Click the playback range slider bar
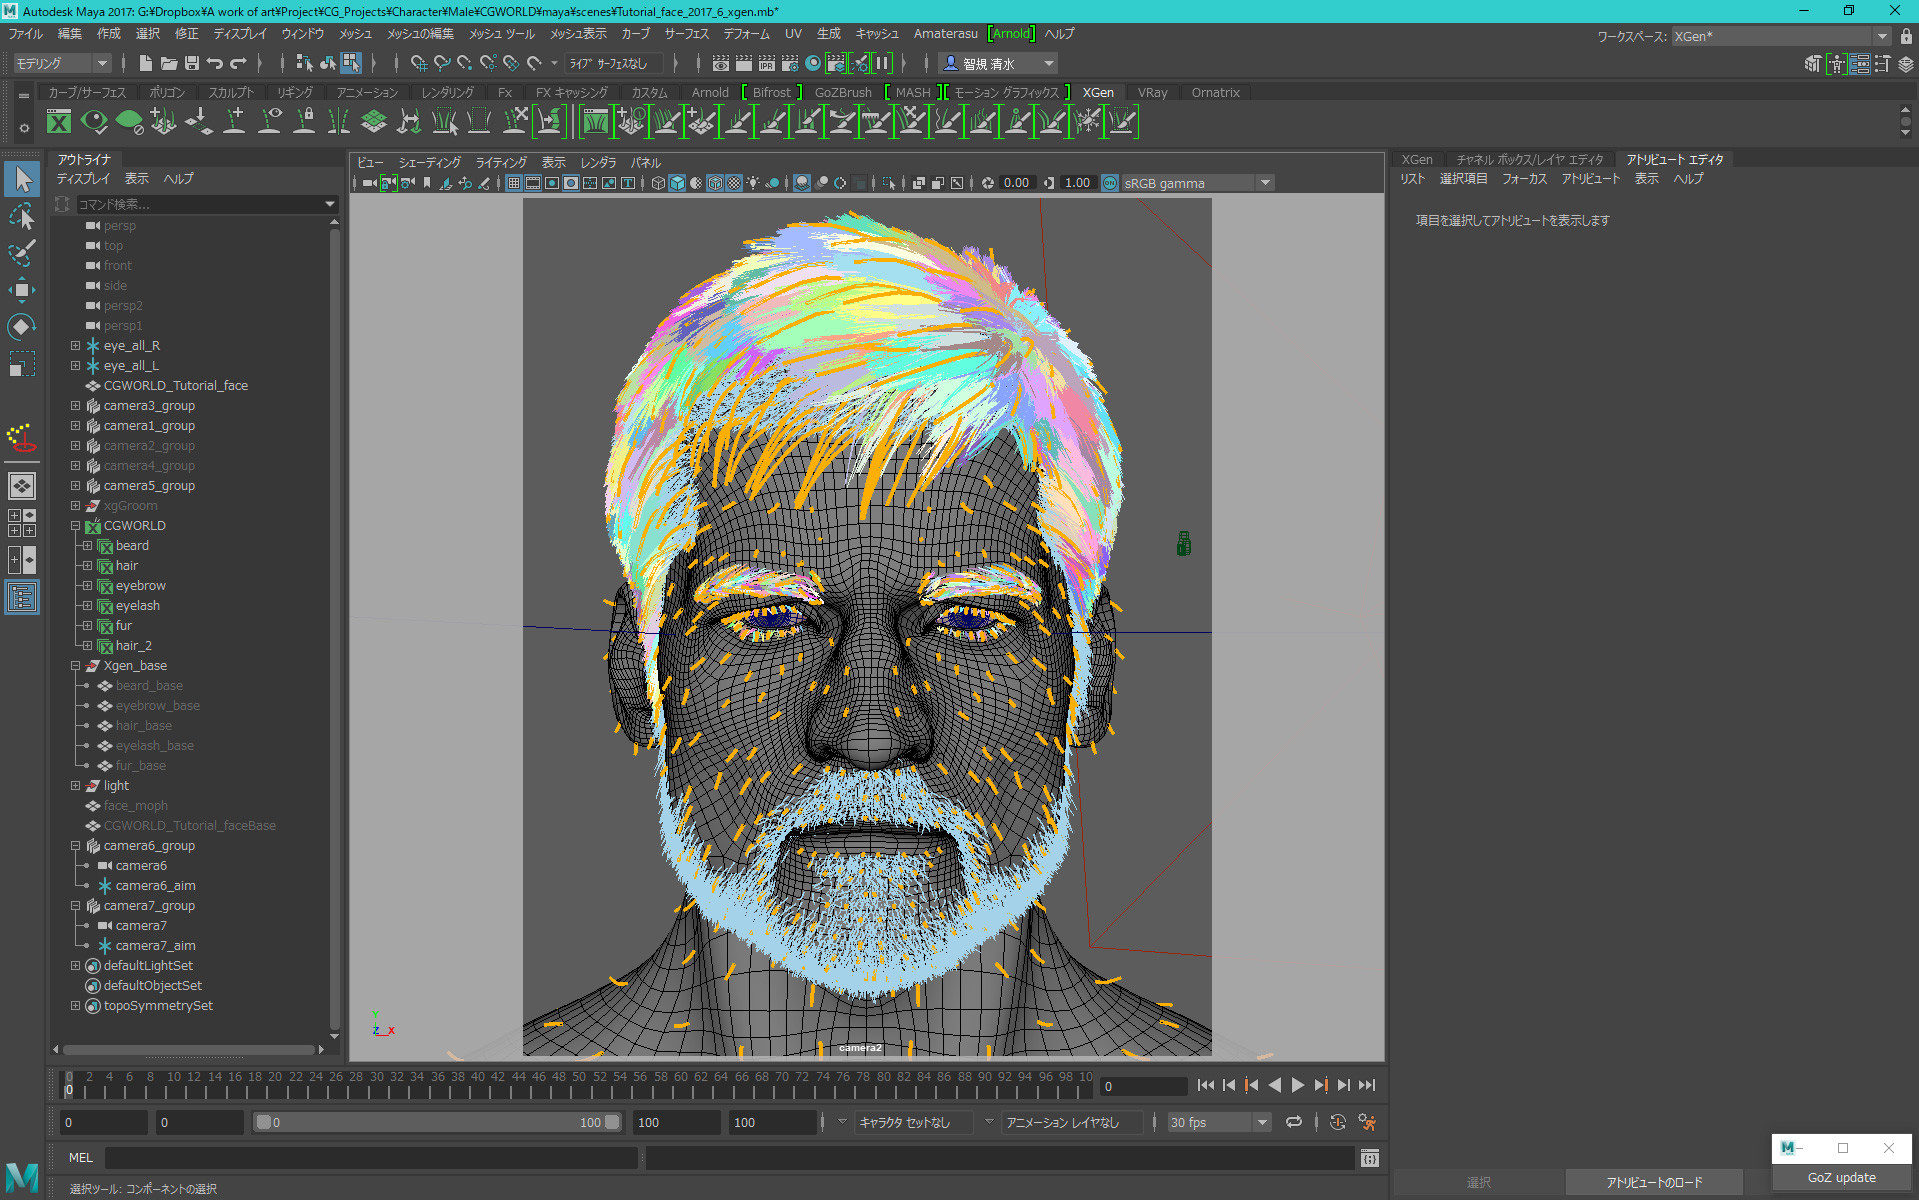 pyautogui.click(x=436, y=1122)
